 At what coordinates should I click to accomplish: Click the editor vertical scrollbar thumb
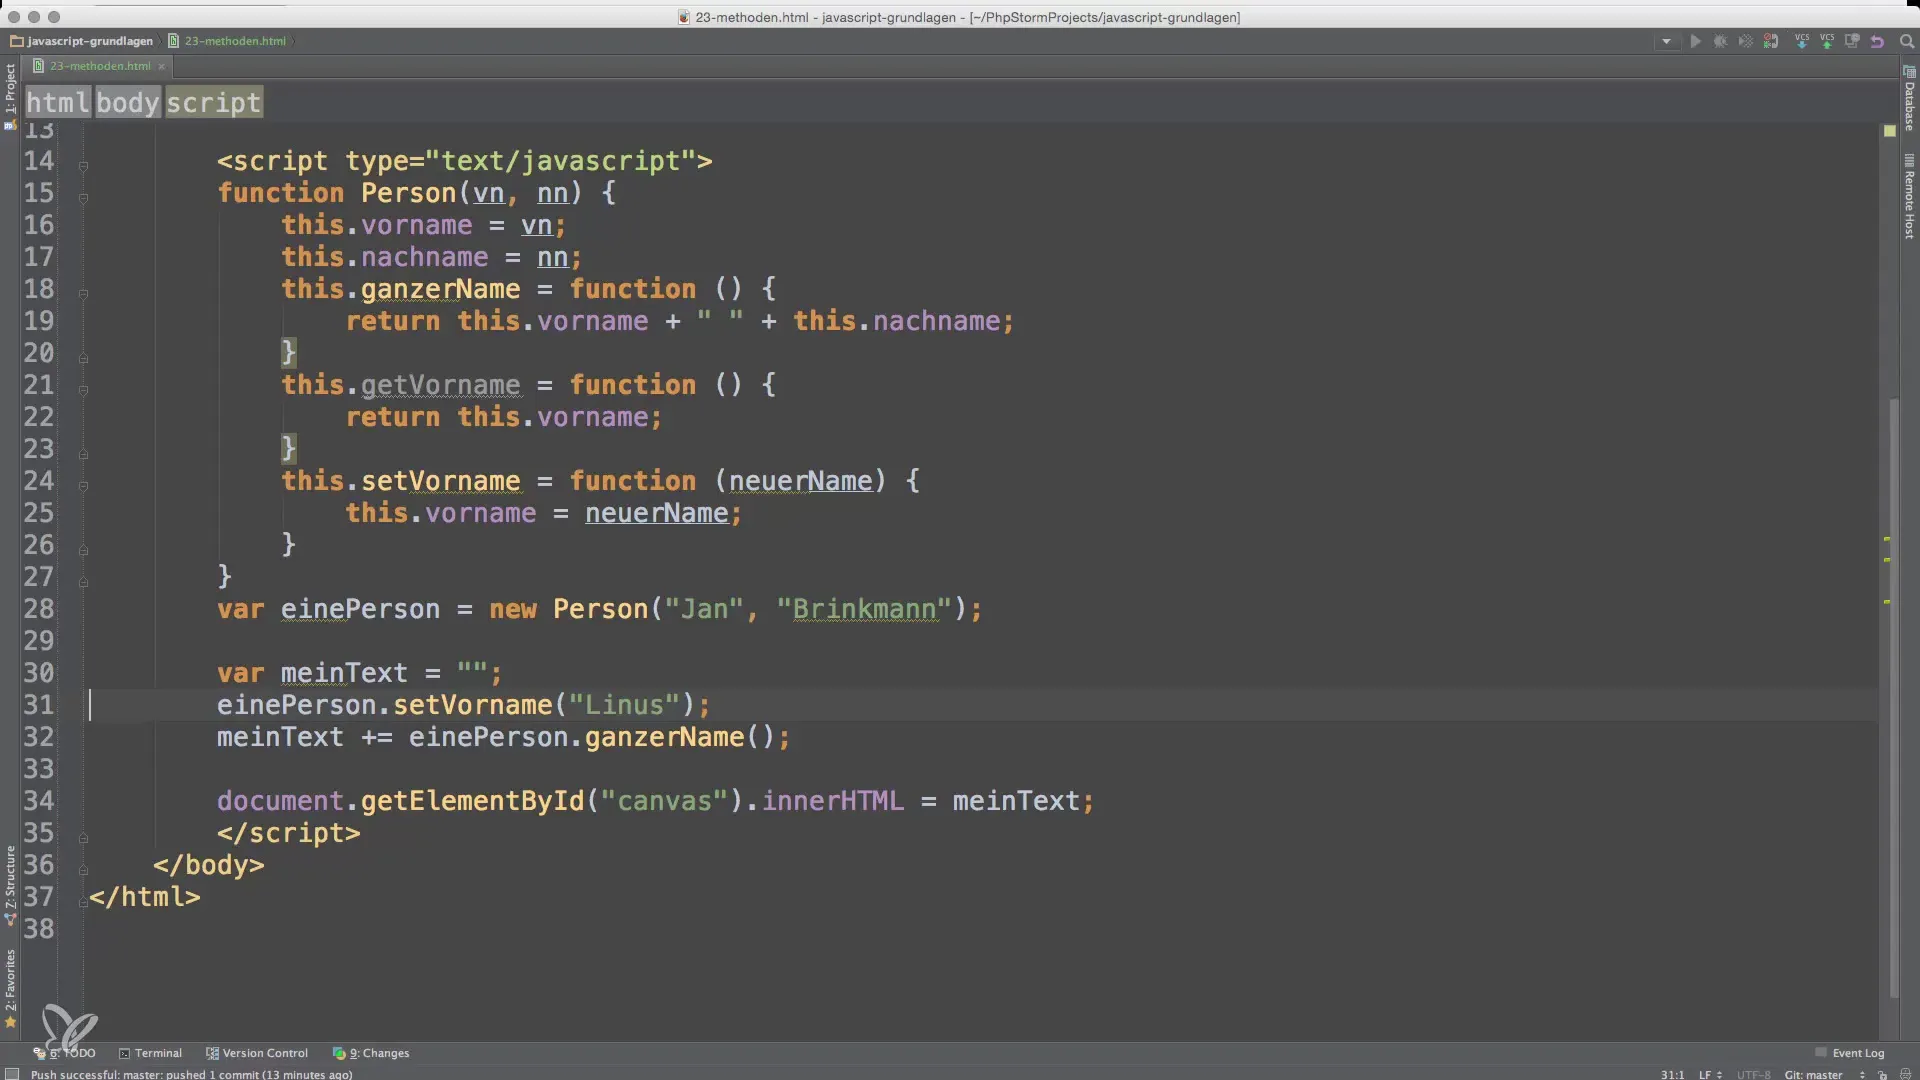click(x=1893, y=697)
